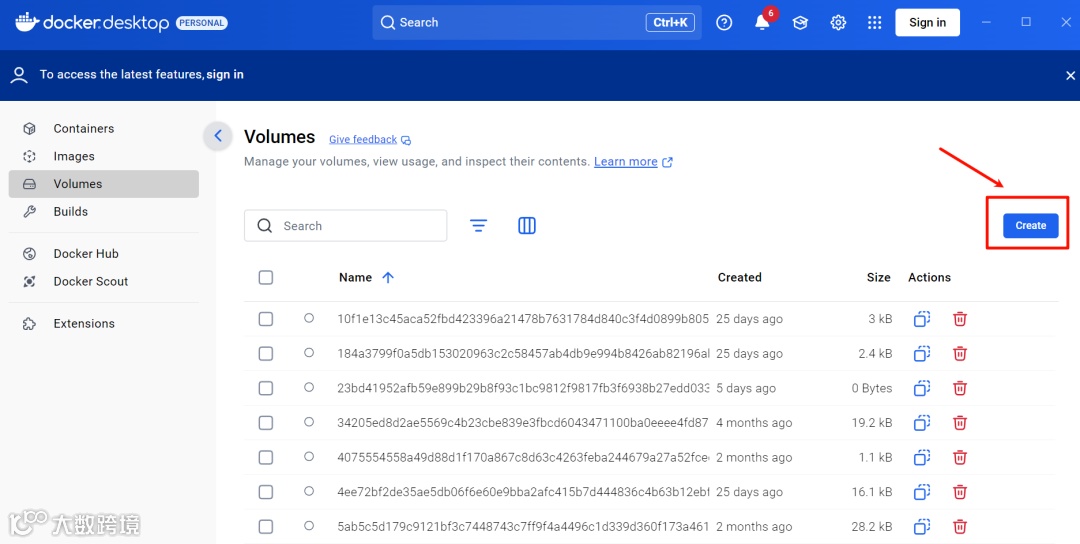Delete volume 10f1e13c45aca trash icon
The image size is (1080, 544).
pos(959,319)
